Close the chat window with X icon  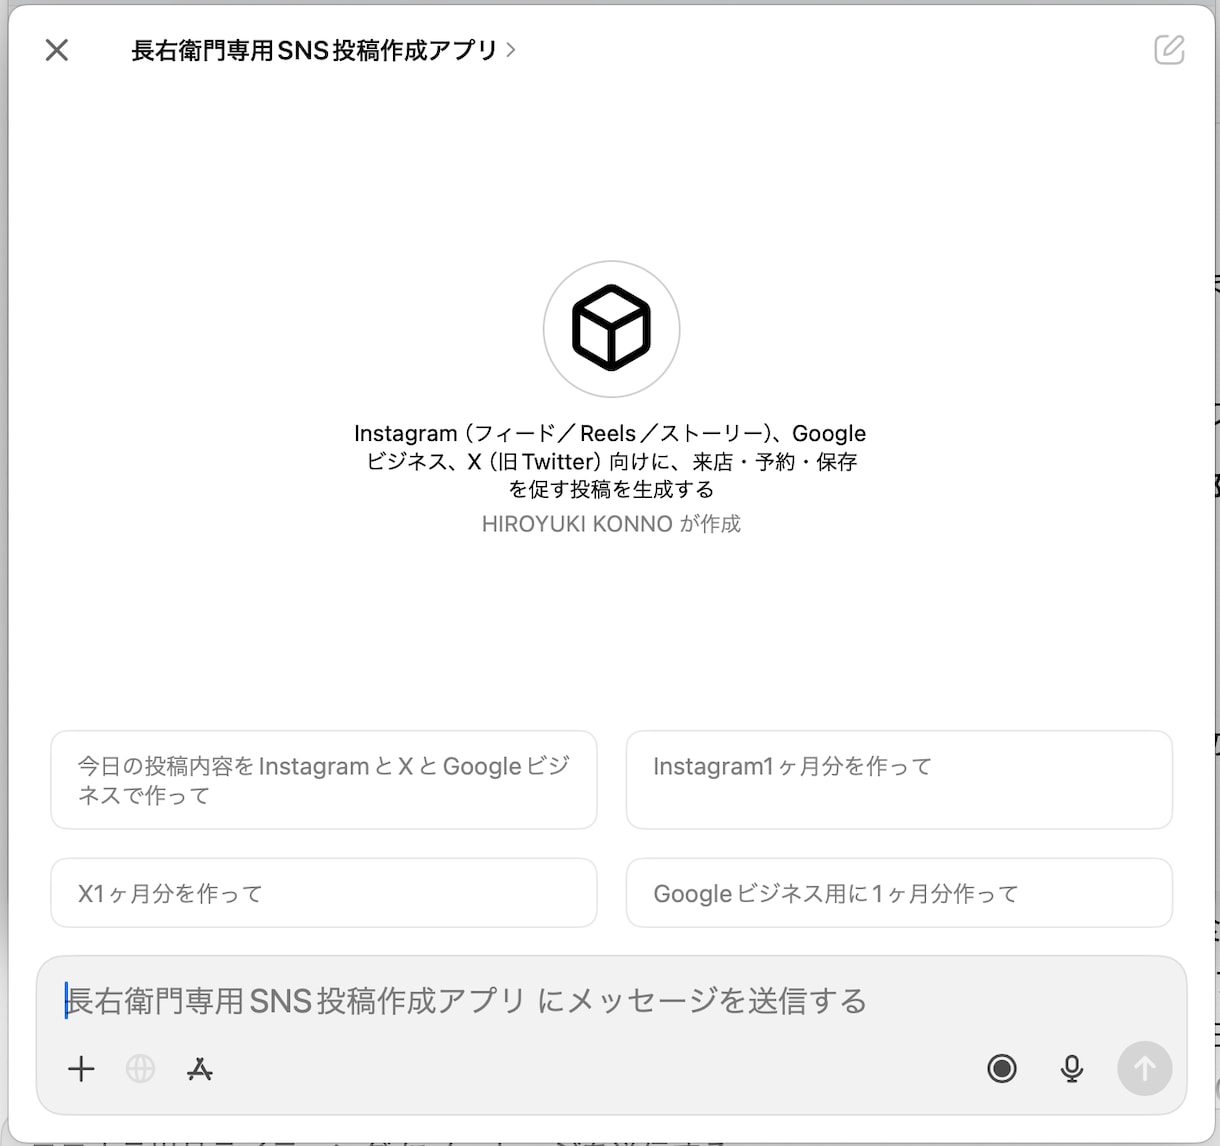tap(57, 50)
